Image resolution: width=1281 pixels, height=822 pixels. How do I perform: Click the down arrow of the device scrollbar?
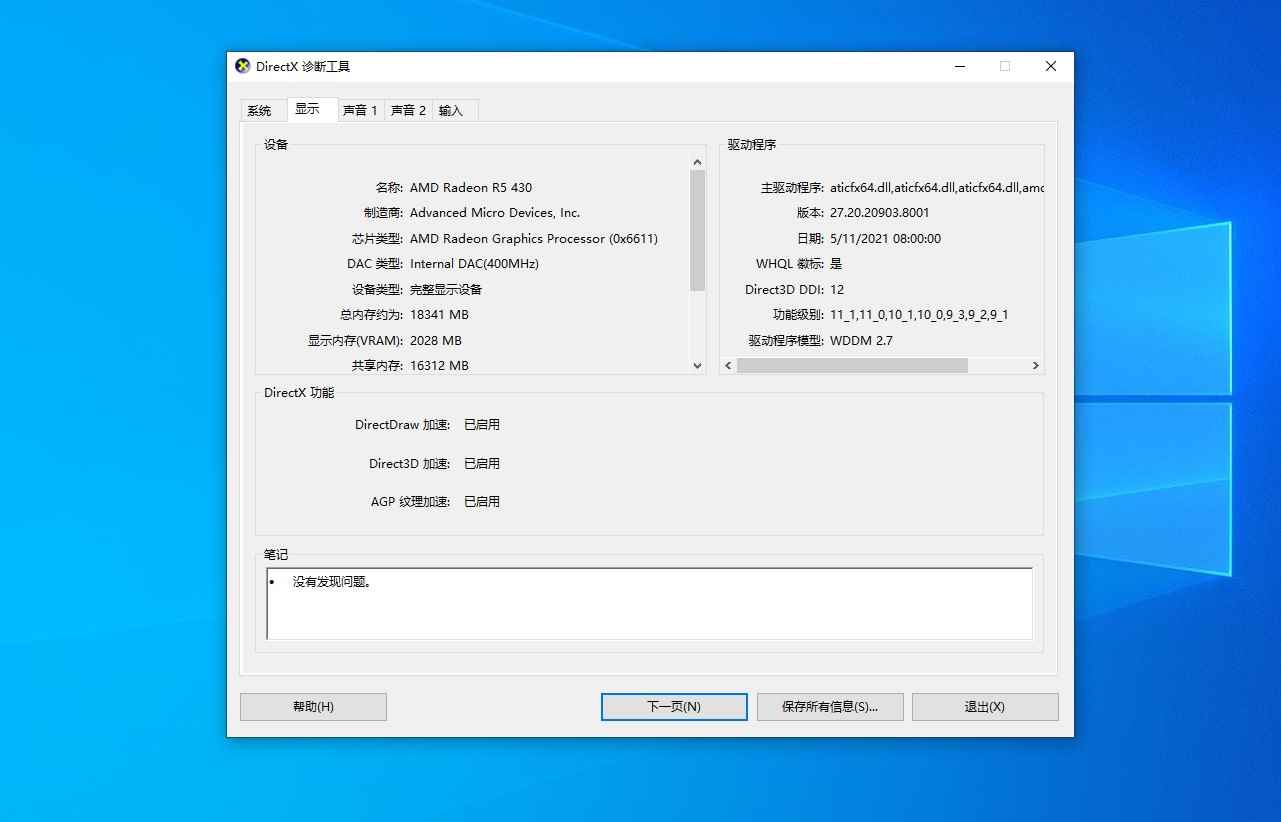click(x=696, y=366)
